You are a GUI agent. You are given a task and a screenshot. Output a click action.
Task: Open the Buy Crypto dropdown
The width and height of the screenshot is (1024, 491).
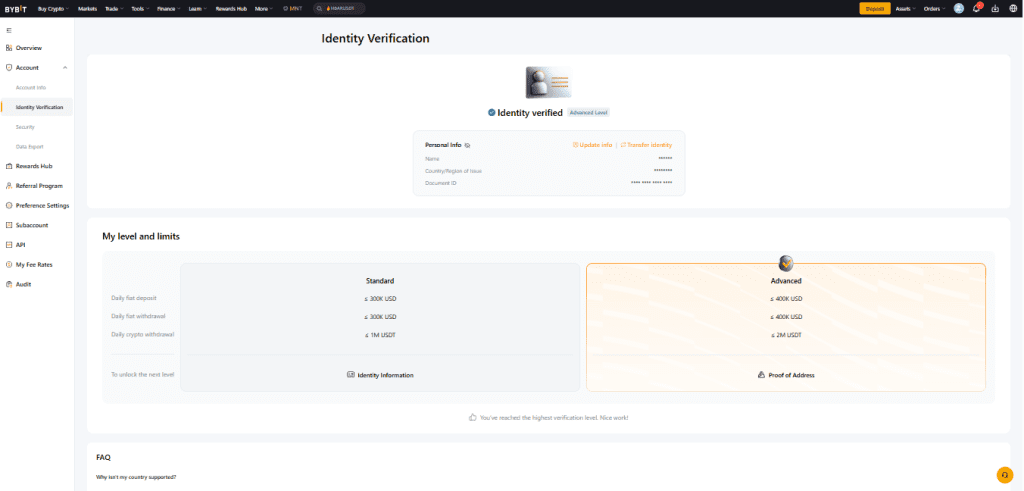pos(54,8)
